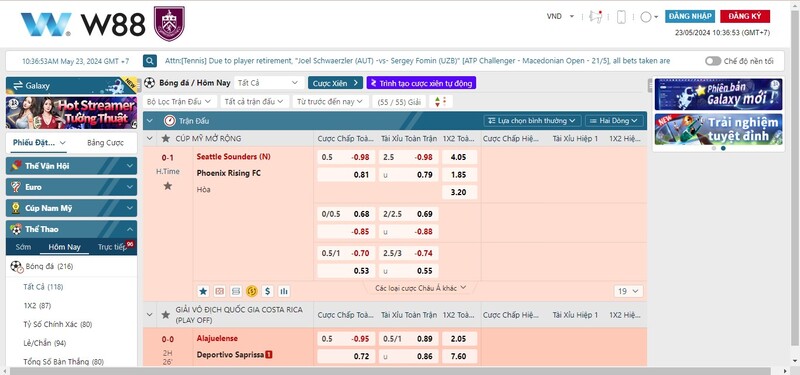Open the Phiếu Đặt tab
Image resolution: width=800 pixels, height=375 pixels.
point(39,143)
